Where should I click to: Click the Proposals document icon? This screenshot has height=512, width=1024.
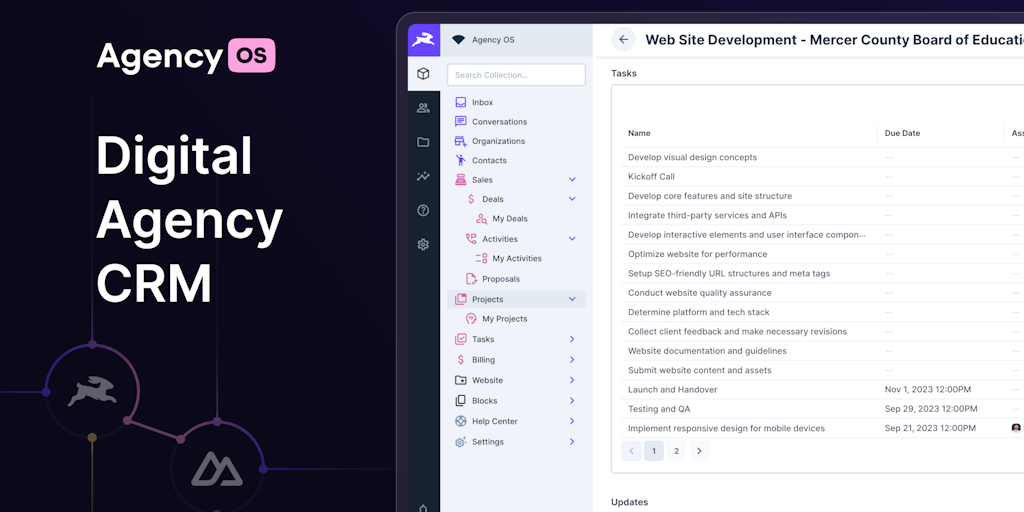pyautogui.click(x=471, y=279)
